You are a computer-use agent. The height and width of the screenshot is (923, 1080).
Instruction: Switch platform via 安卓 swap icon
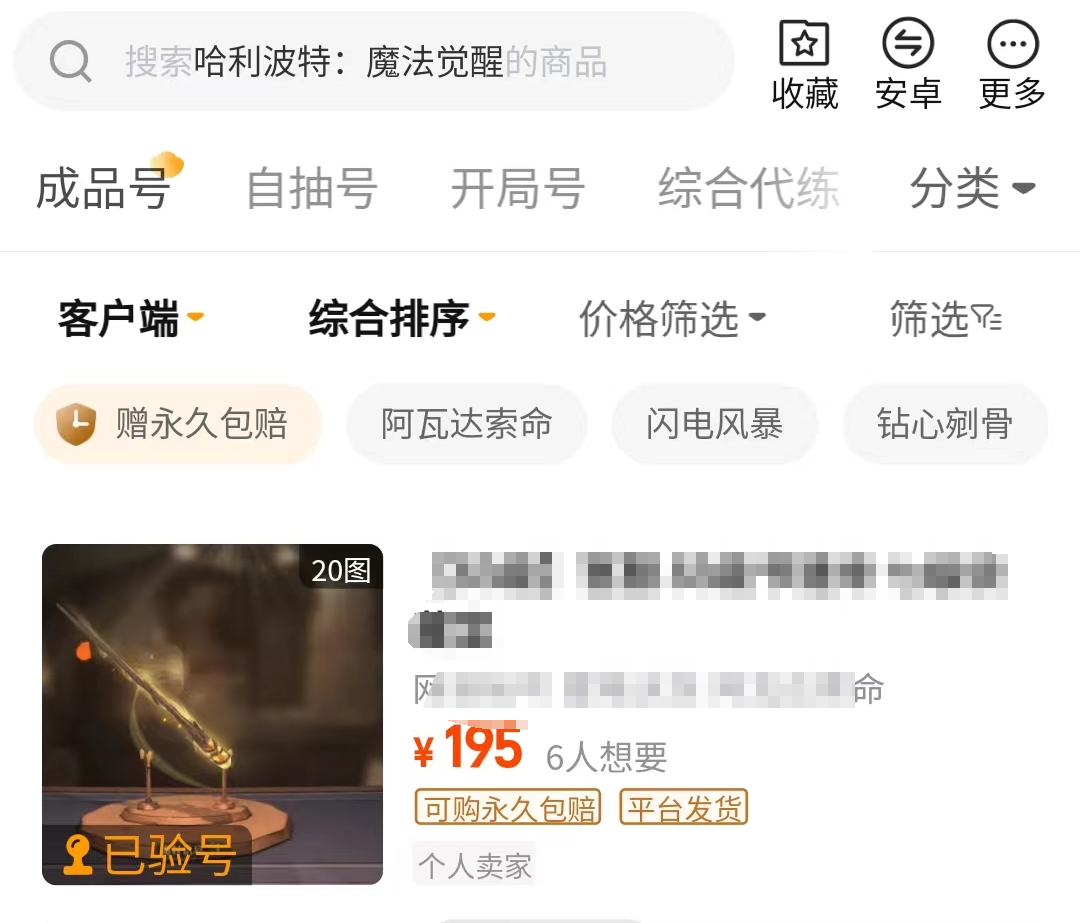click(x=908, y=43)
